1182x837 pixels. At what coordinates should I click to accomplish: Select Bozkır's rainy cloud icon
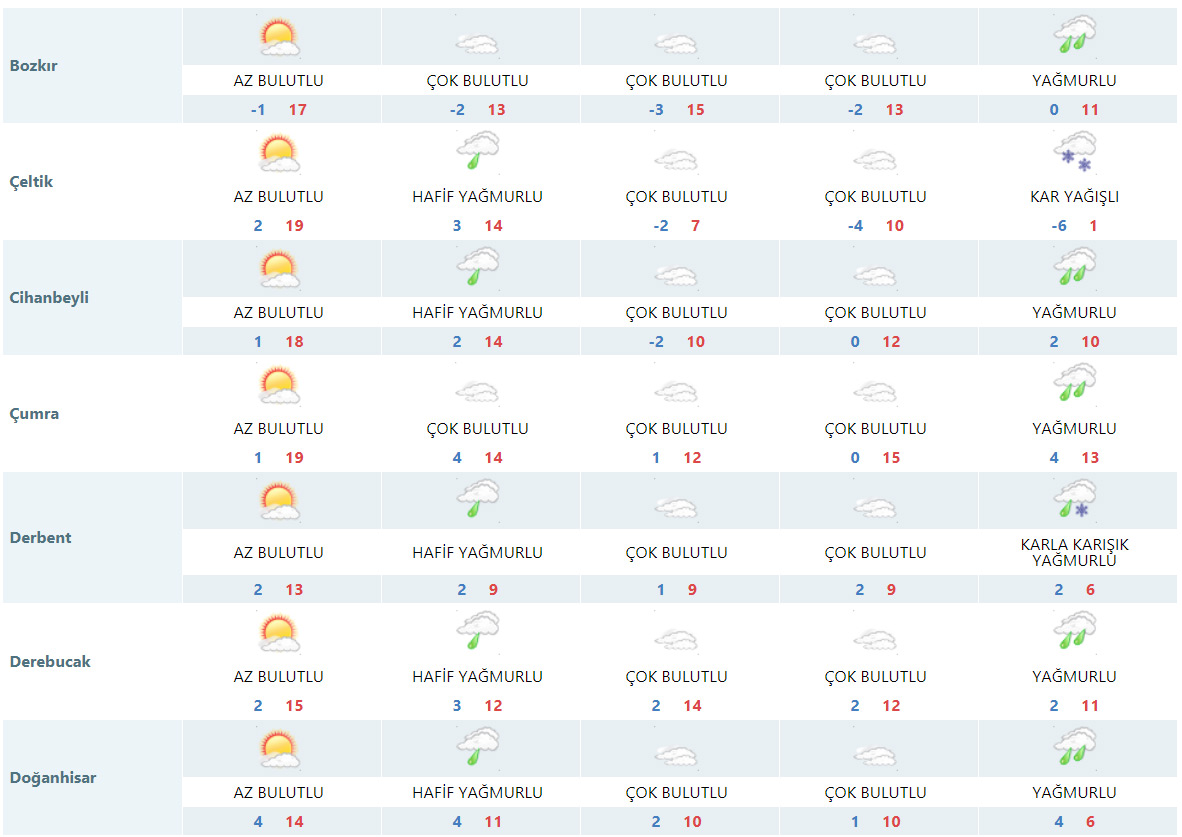pos(1074,37)
